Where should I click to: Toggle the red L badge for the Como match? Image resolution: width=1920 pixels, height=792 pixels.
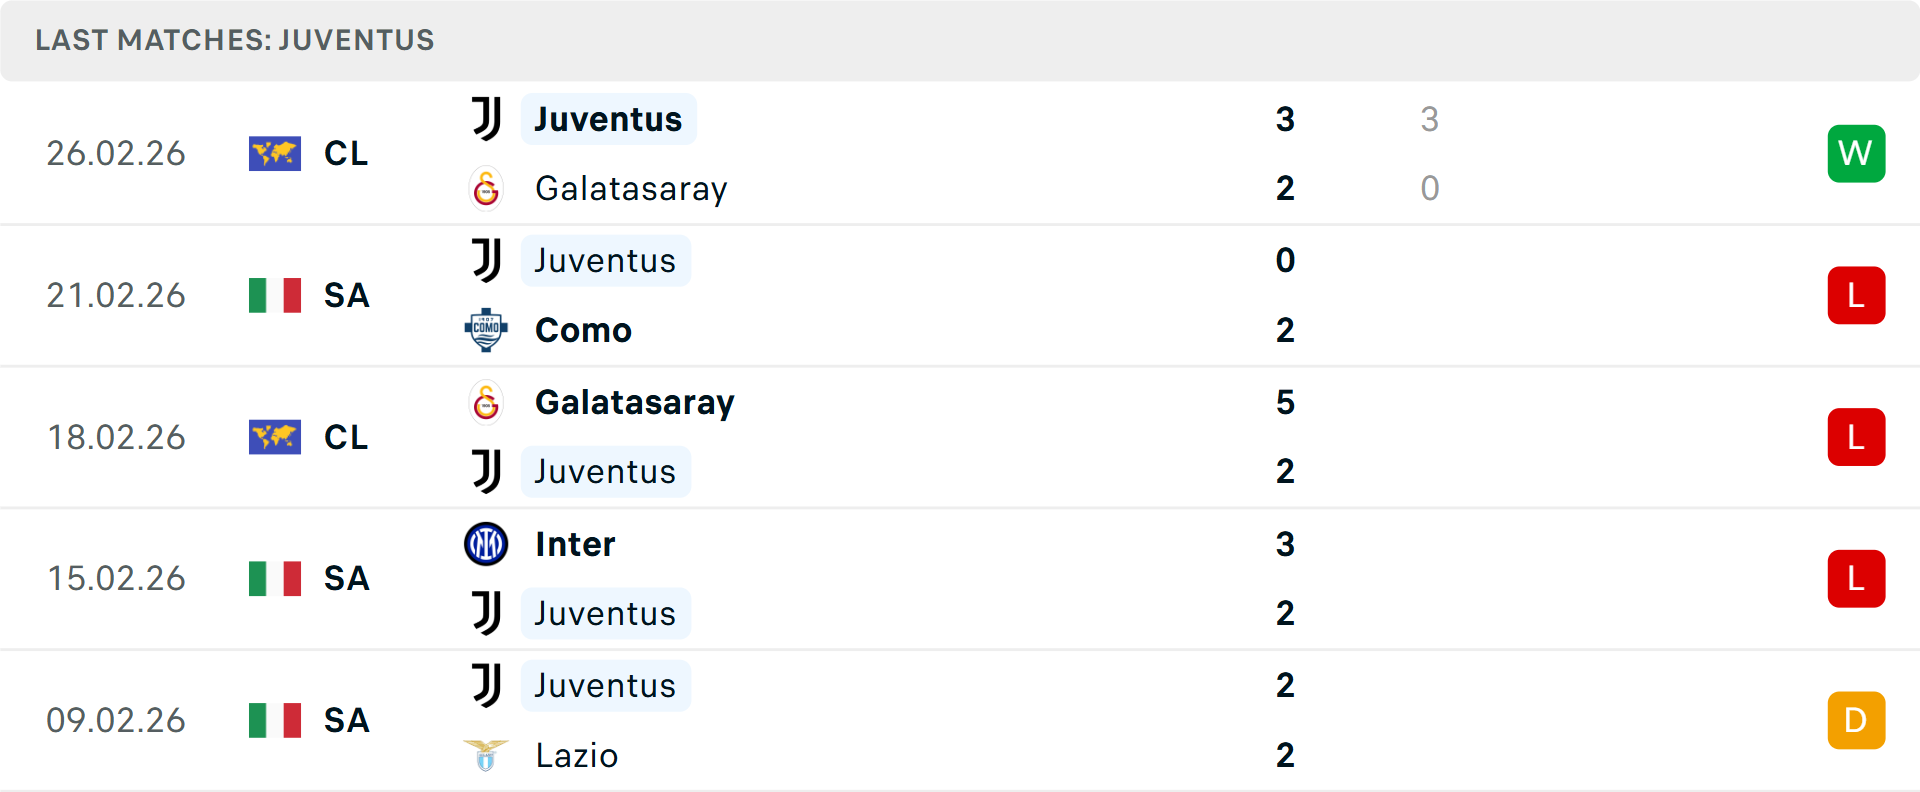point(1856,295)
